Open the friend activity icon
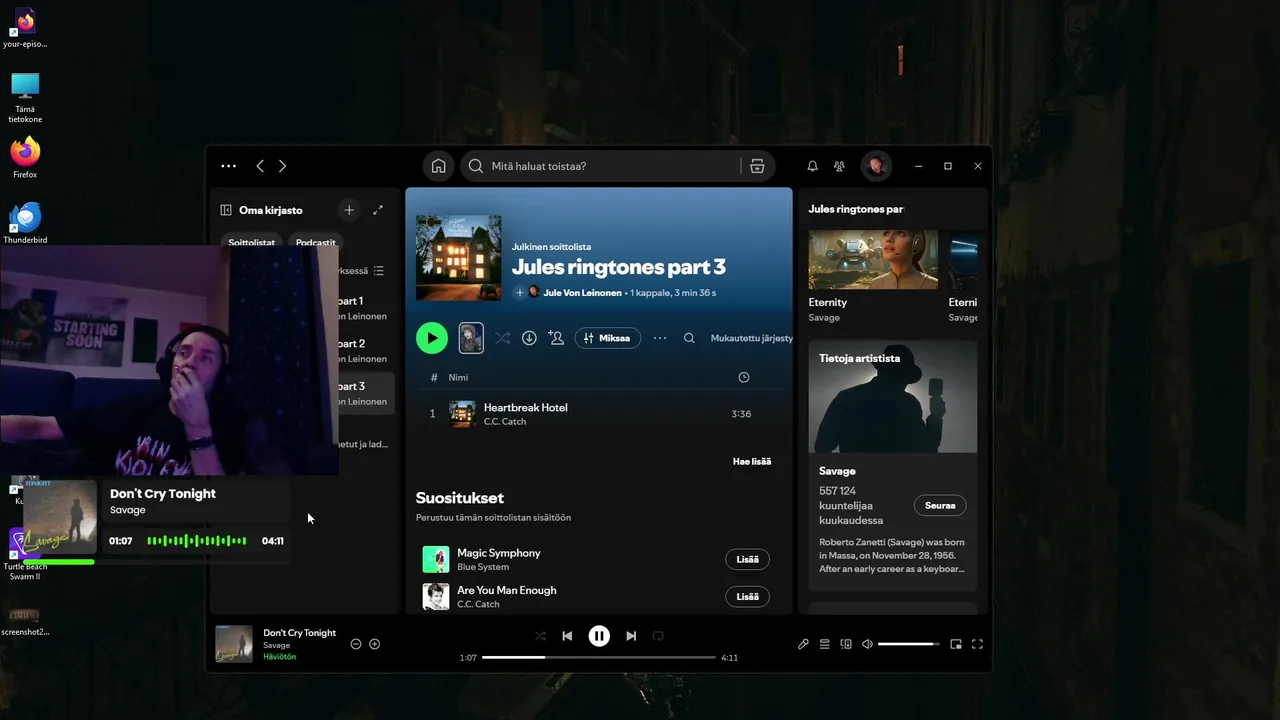The height and width of the screenshot is (720, 1280). coord(839,166)
